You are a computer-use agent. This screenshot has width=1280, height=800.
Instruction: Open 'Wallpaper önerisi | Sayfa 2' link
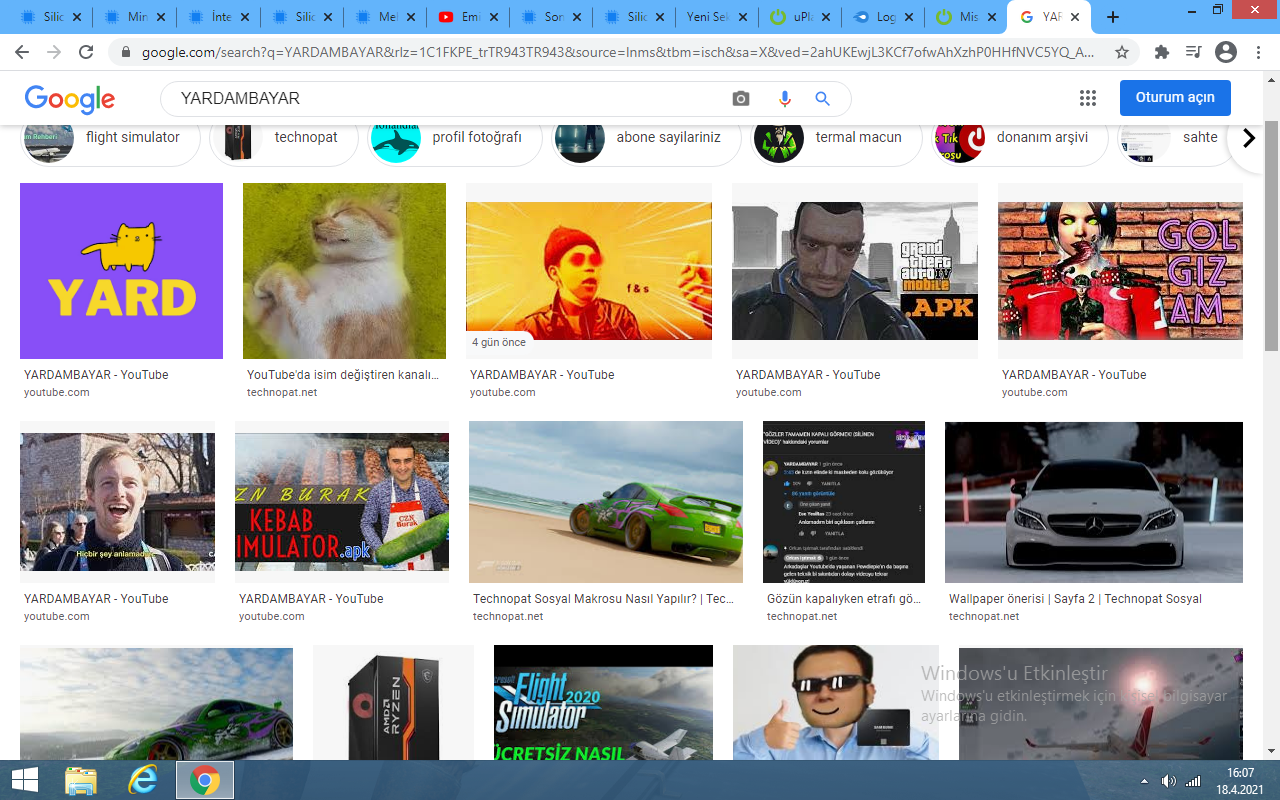point(1075,599)
